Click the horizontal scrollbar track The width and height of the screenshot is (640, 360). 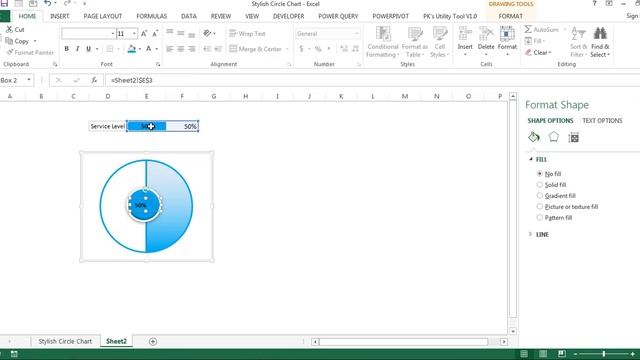(403, 342)
